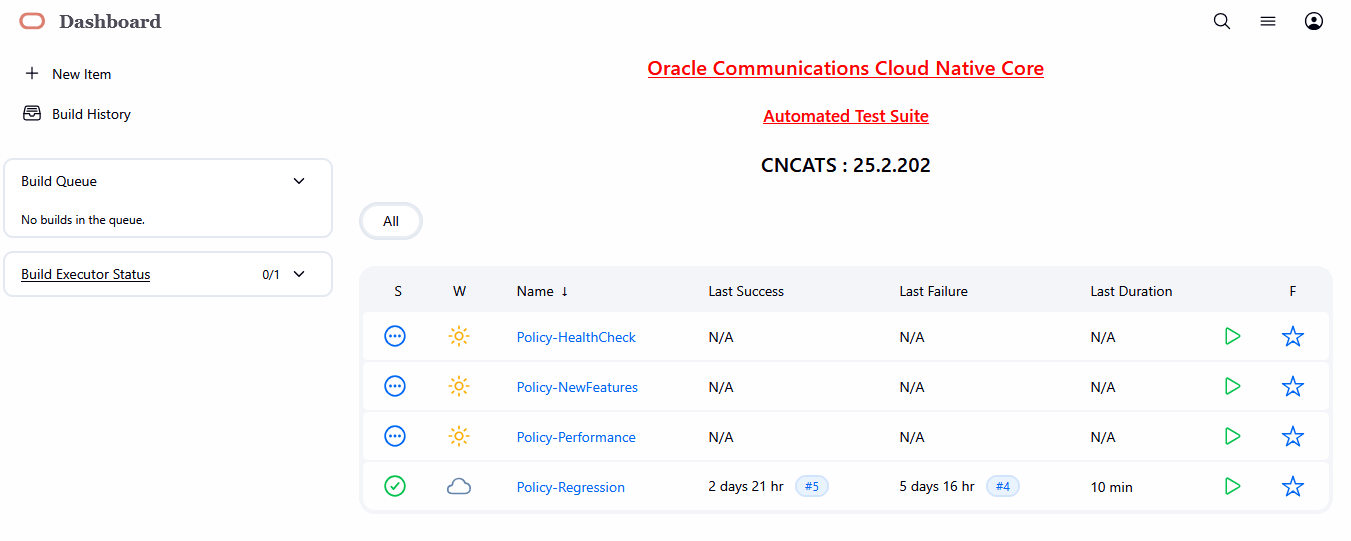Click Policy-NewFeatures not-built status icon
This screenshot has height=541, width=1351.
(395, 386)
